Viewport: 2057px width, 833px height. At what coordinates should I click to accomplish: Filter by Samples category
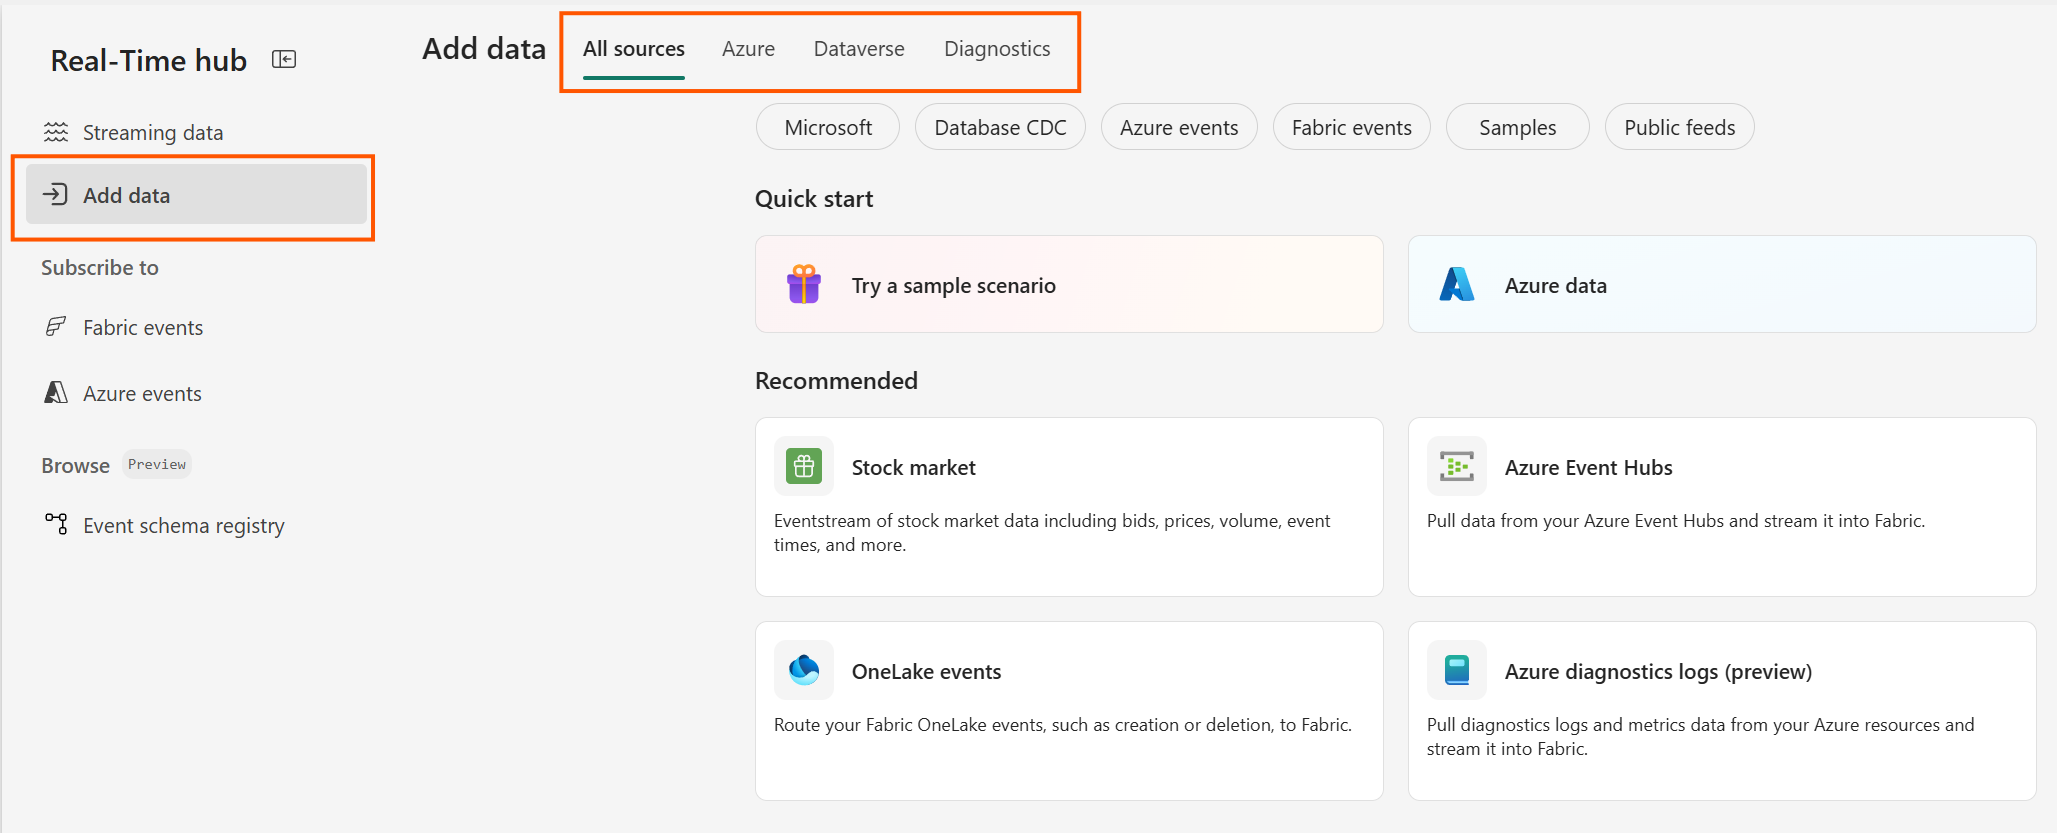(1518, 127)
